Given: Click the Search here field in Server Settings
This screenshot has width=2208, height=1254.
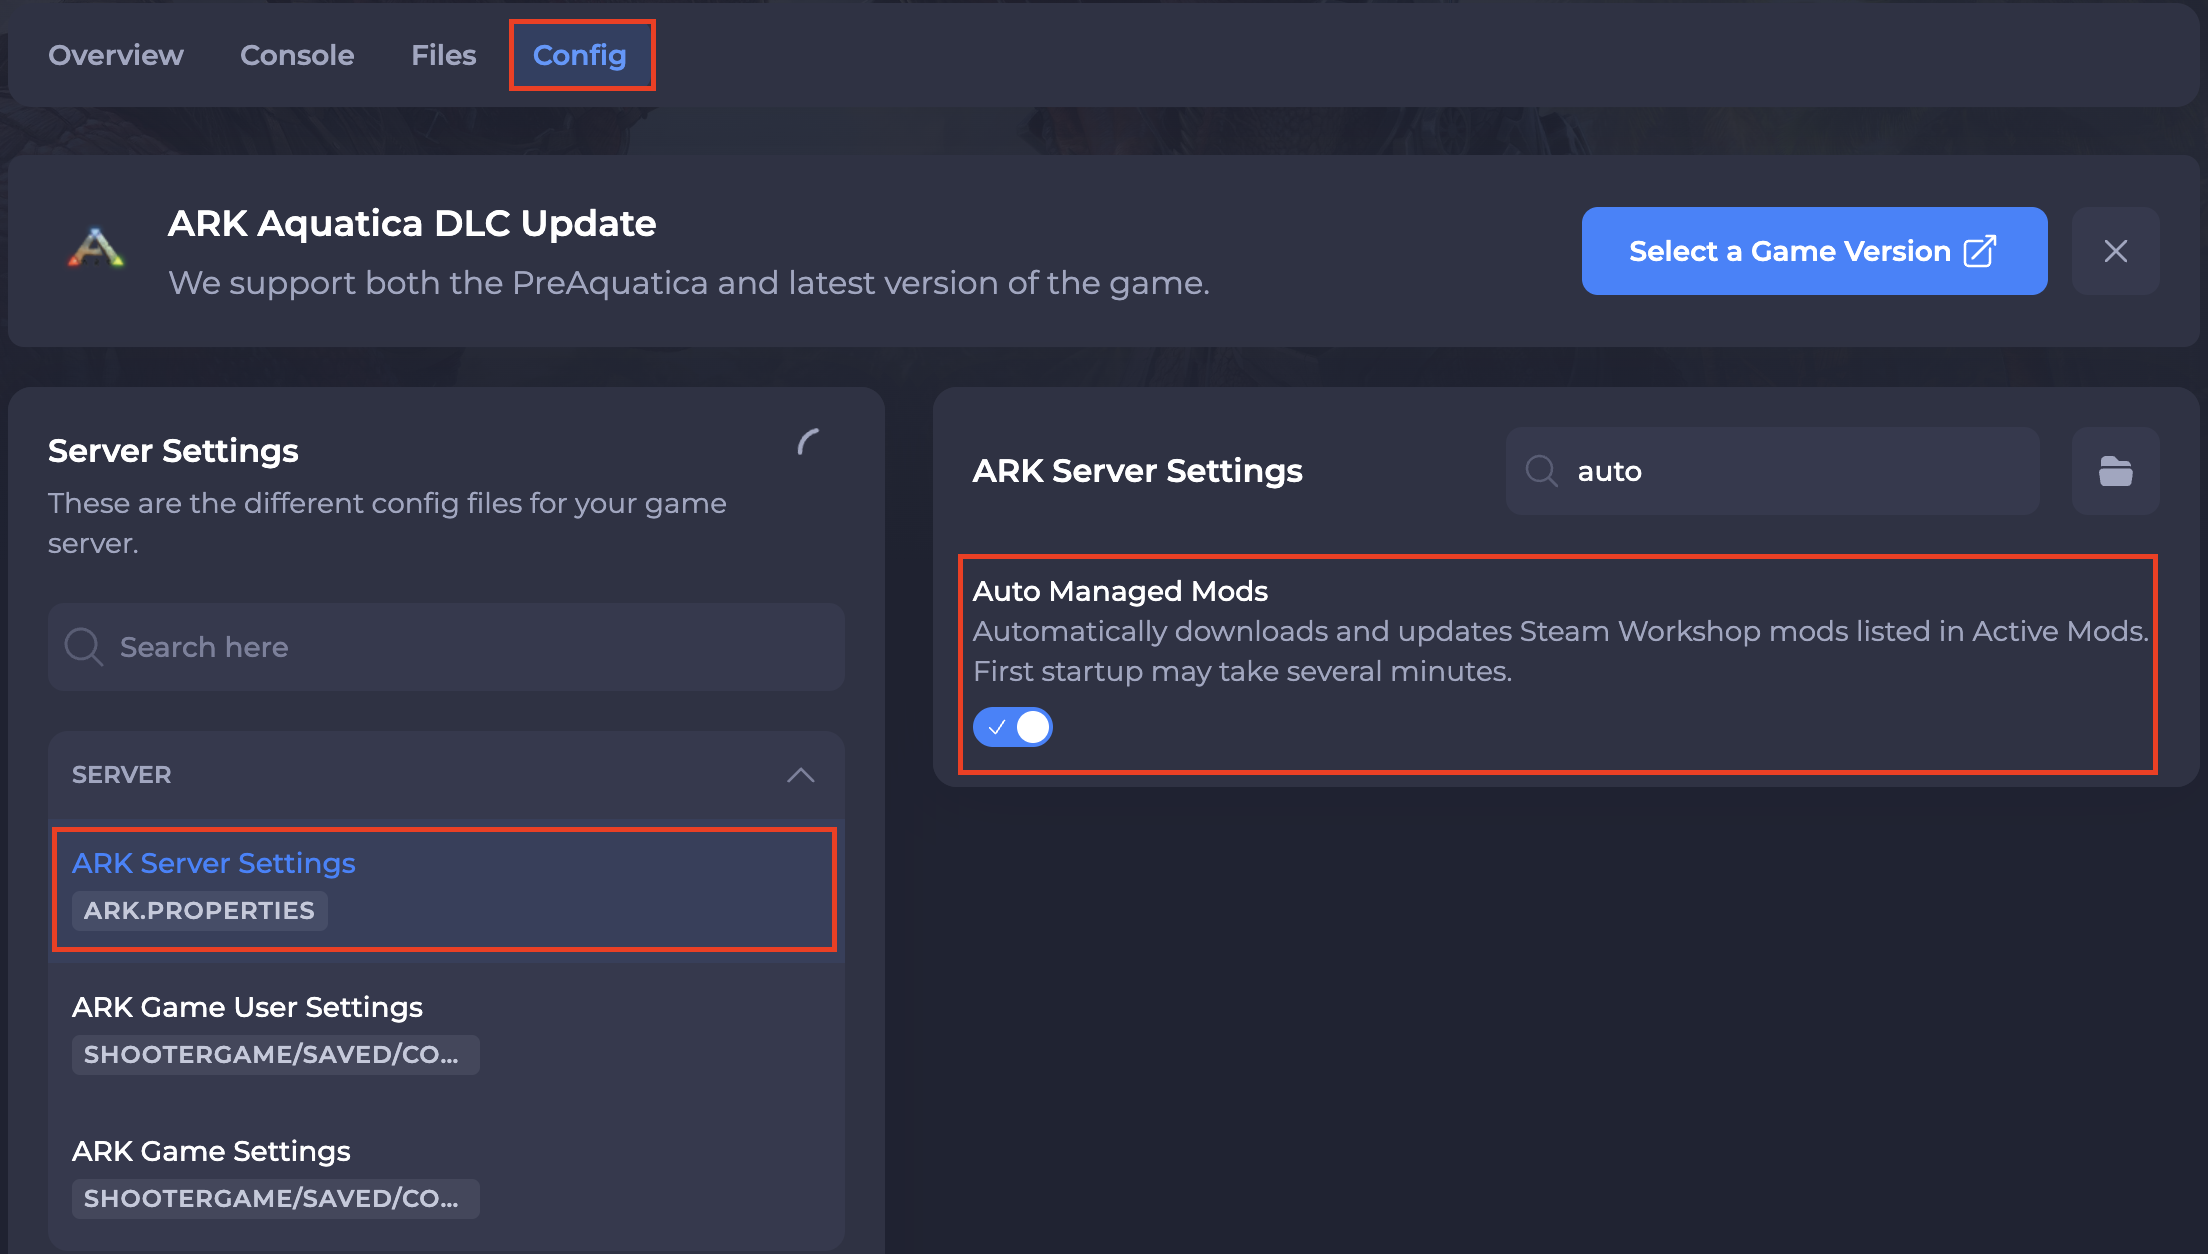Looking at the screenshot, I should pos(446,647).
